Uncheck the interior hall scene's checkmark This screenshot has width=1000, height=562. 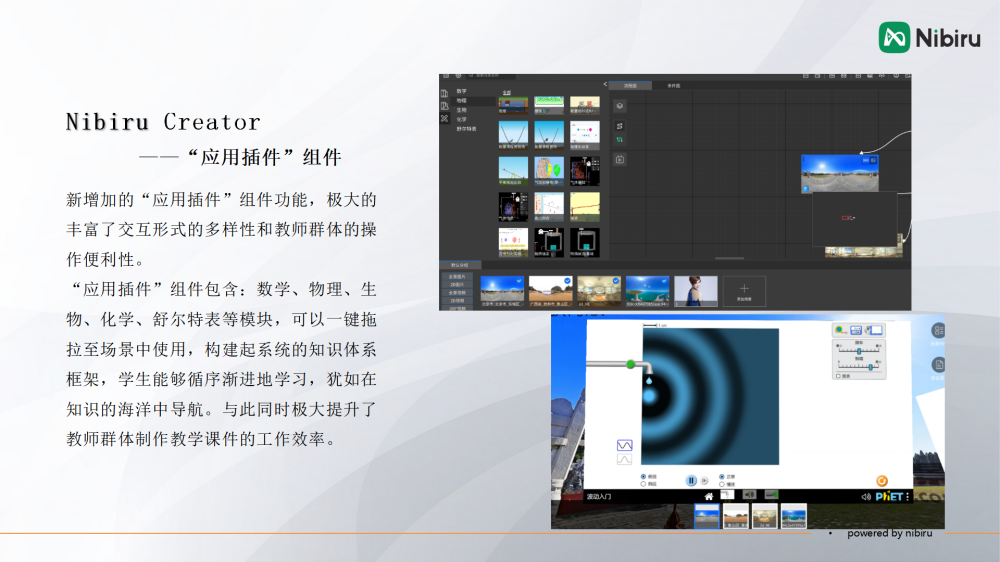pyautogui.click(x=615, y=281)
